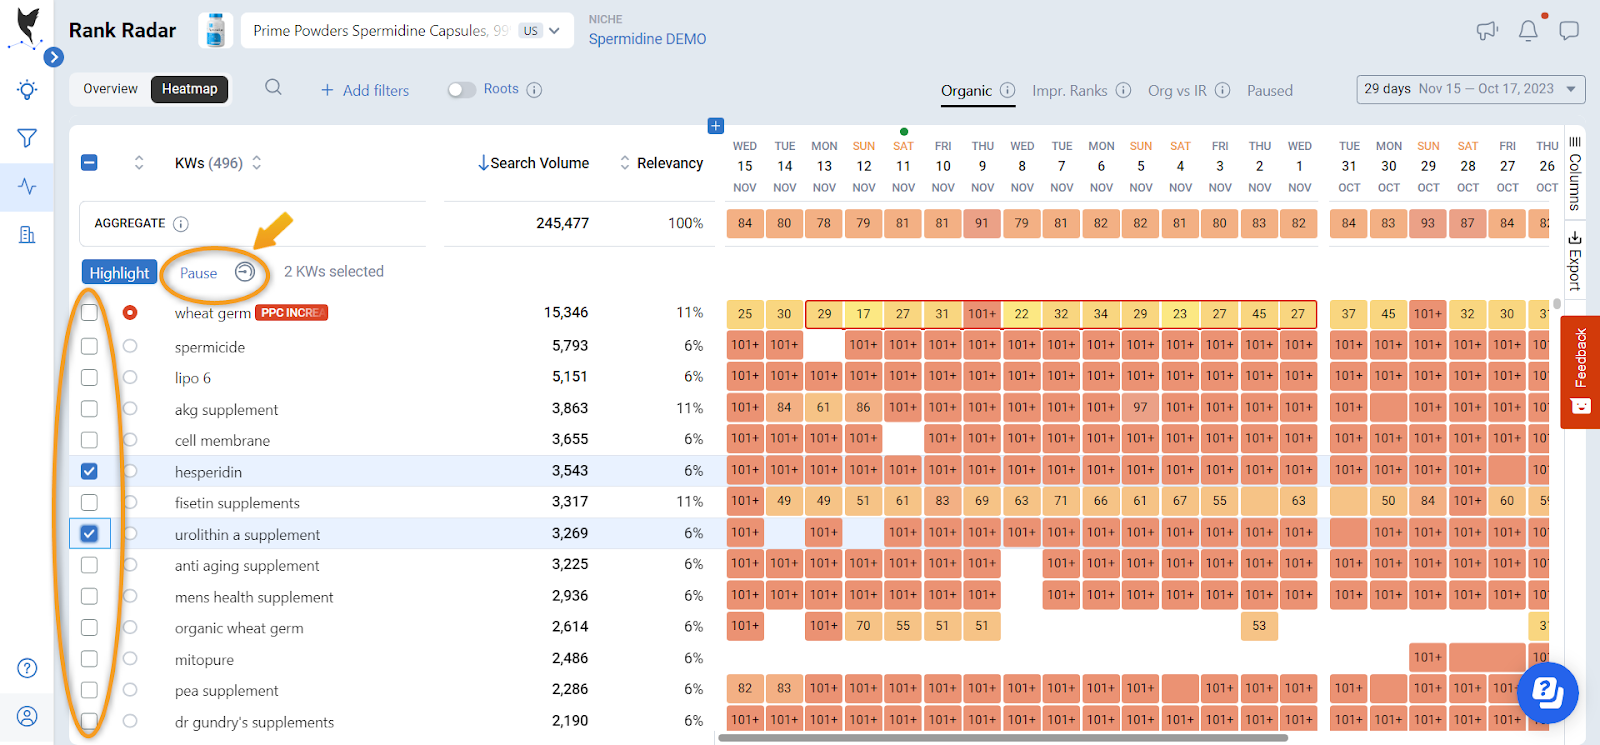1600x745 pixels.
Task: Click the Roots info icon
Action: (534, 90)
